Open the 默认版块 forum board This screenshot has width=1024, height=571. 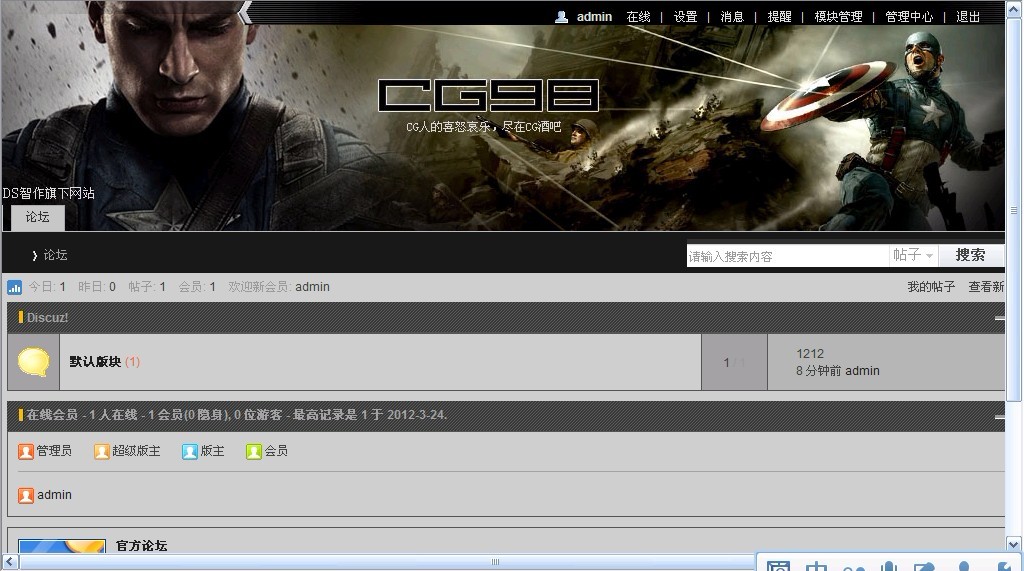coord(95,362)
